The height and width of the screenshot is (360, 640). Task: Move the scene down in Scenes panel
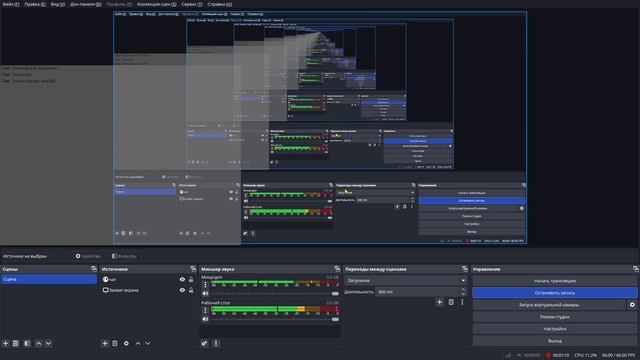click(48, 343)
